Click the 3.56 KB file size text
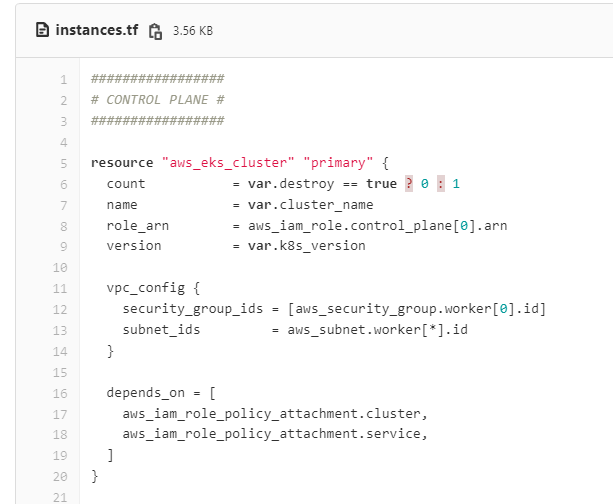 (192, 31)
